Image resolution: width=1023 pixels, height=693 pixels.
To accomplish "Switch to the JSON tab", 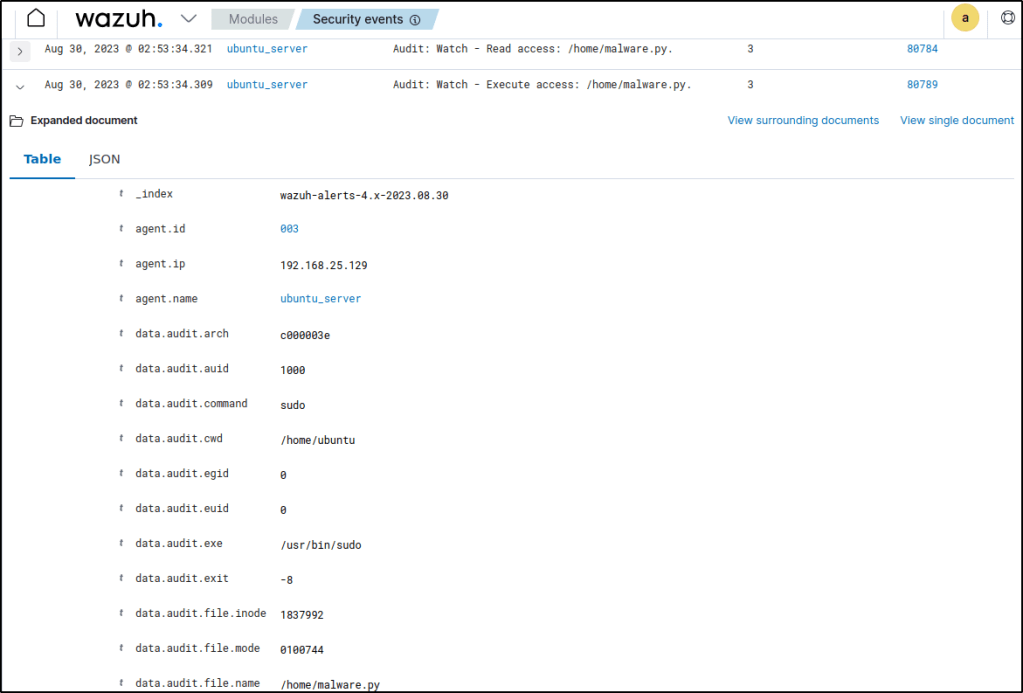I will (104, 159).
